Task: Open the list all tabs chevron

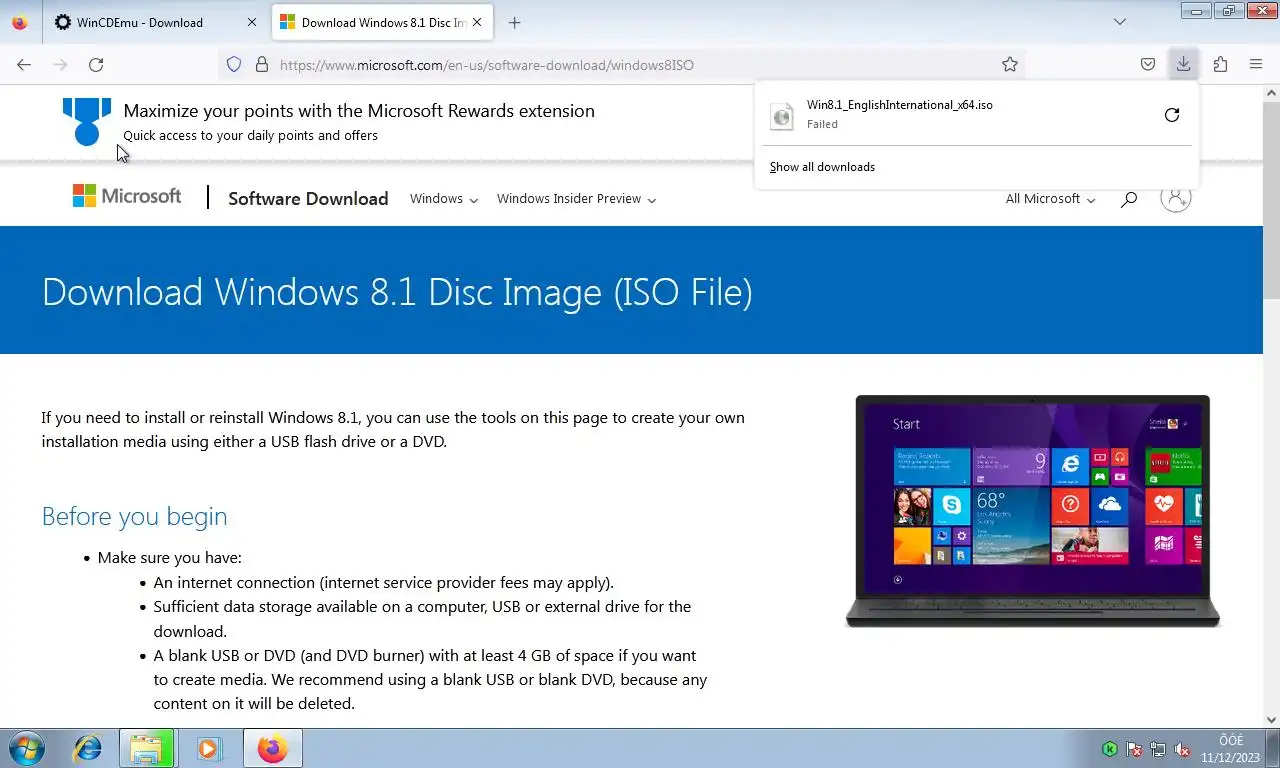Action: tap(1120, 22)
